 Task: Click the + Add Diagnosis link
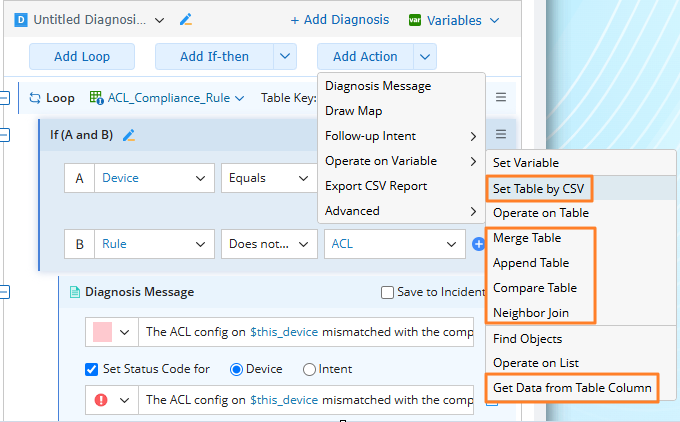[x=339, y=20]
